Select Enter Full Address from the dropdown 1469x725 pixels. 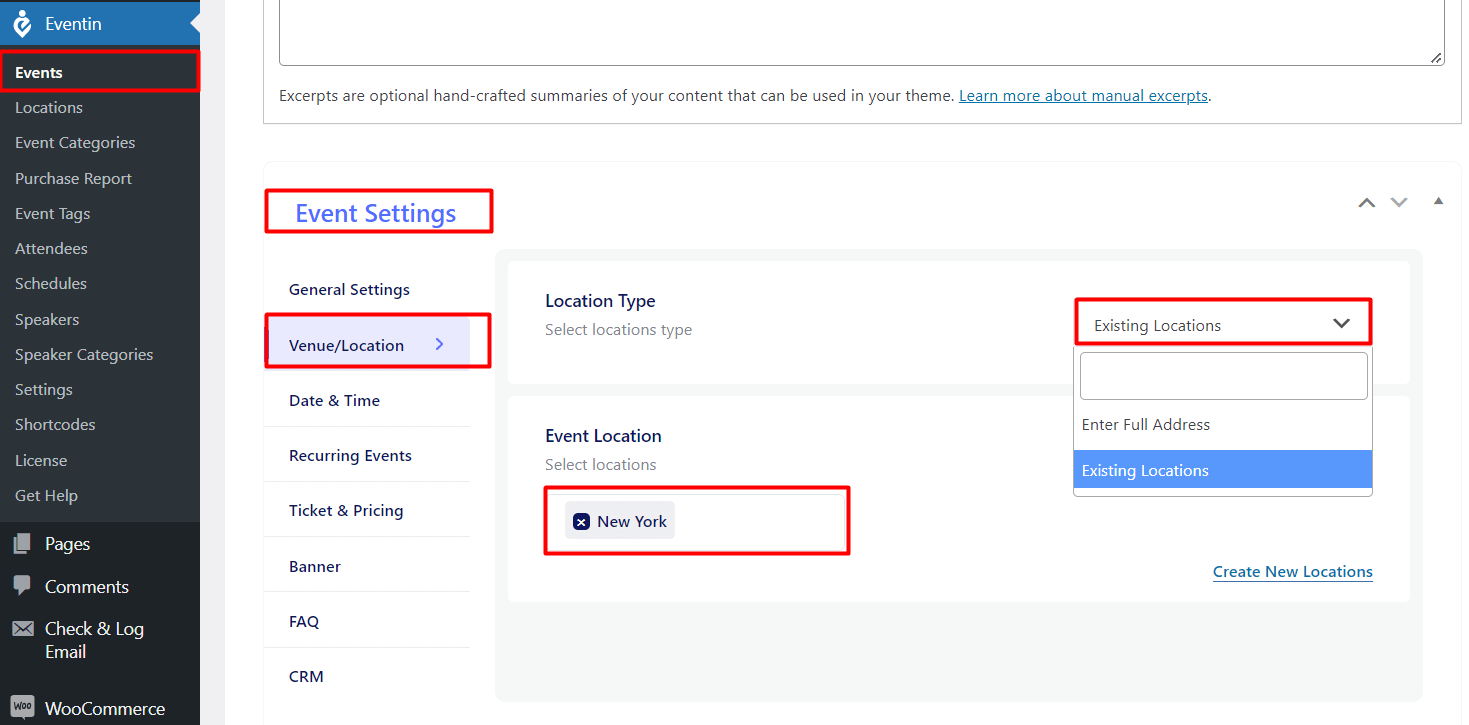click(x=1145, y=424)
